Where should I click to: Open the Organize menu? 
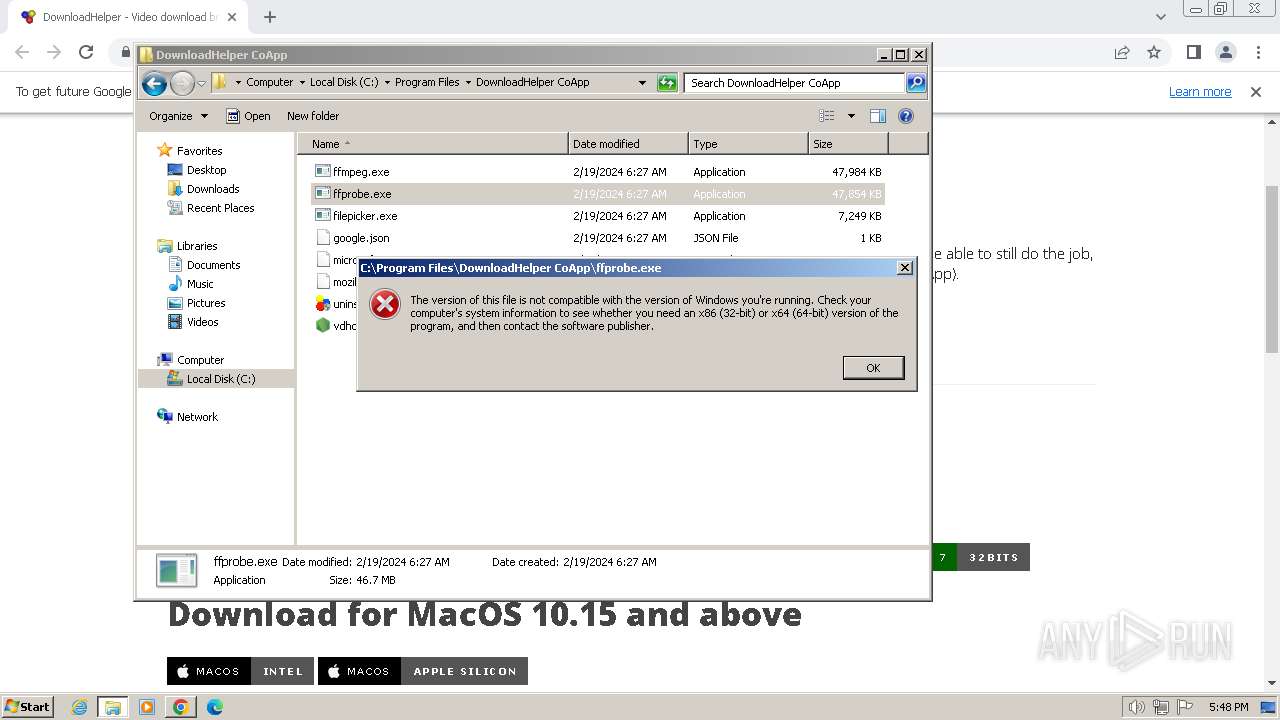pos(178,116)
